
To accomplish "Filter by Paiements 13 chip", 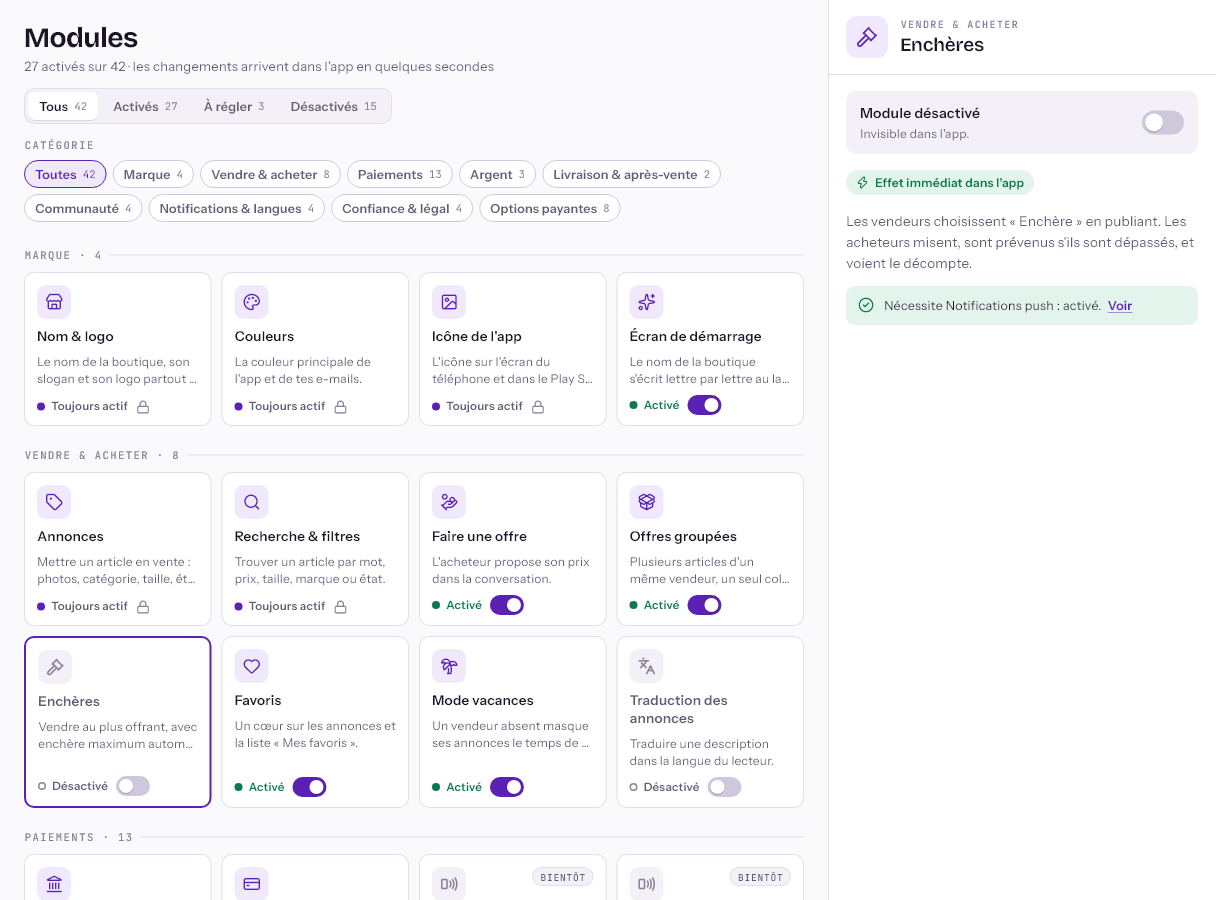I will [399, 174].
